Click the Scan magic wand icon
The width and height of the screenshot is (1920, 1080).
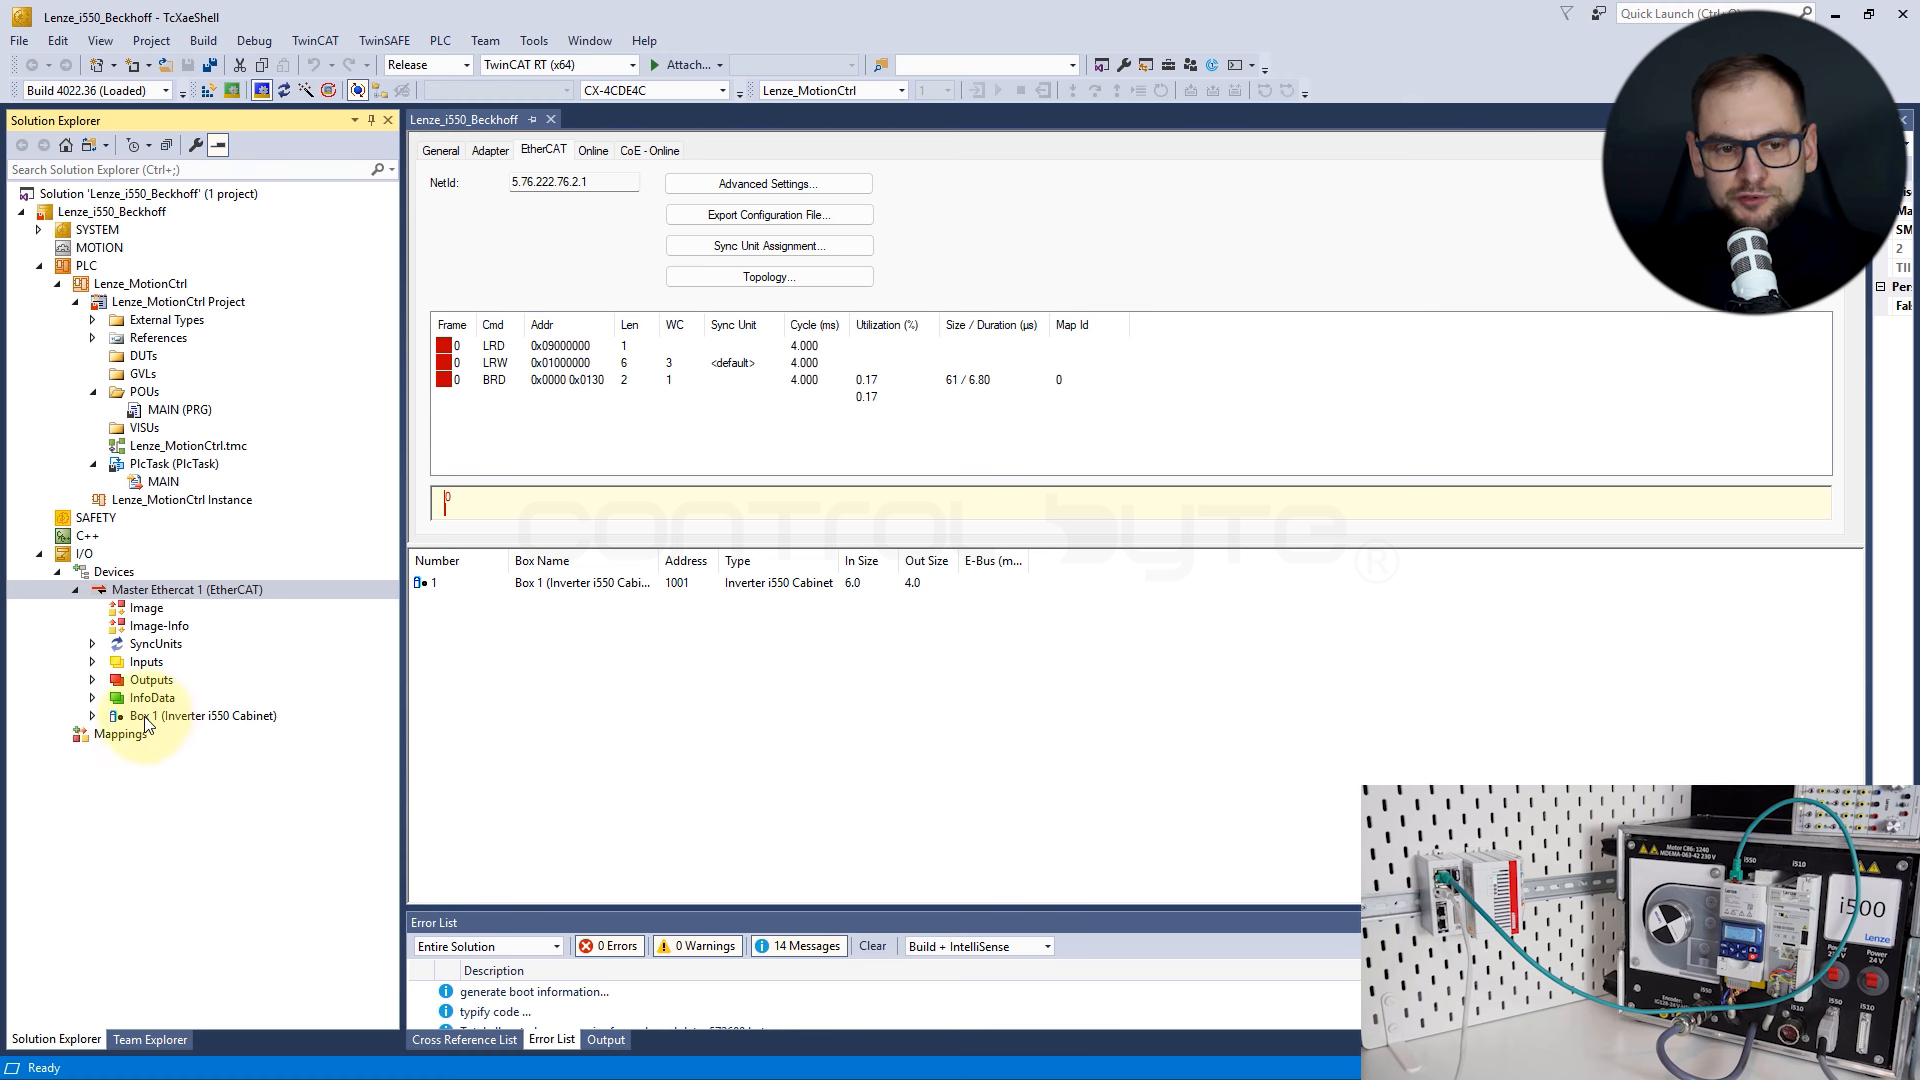(306, 91)
